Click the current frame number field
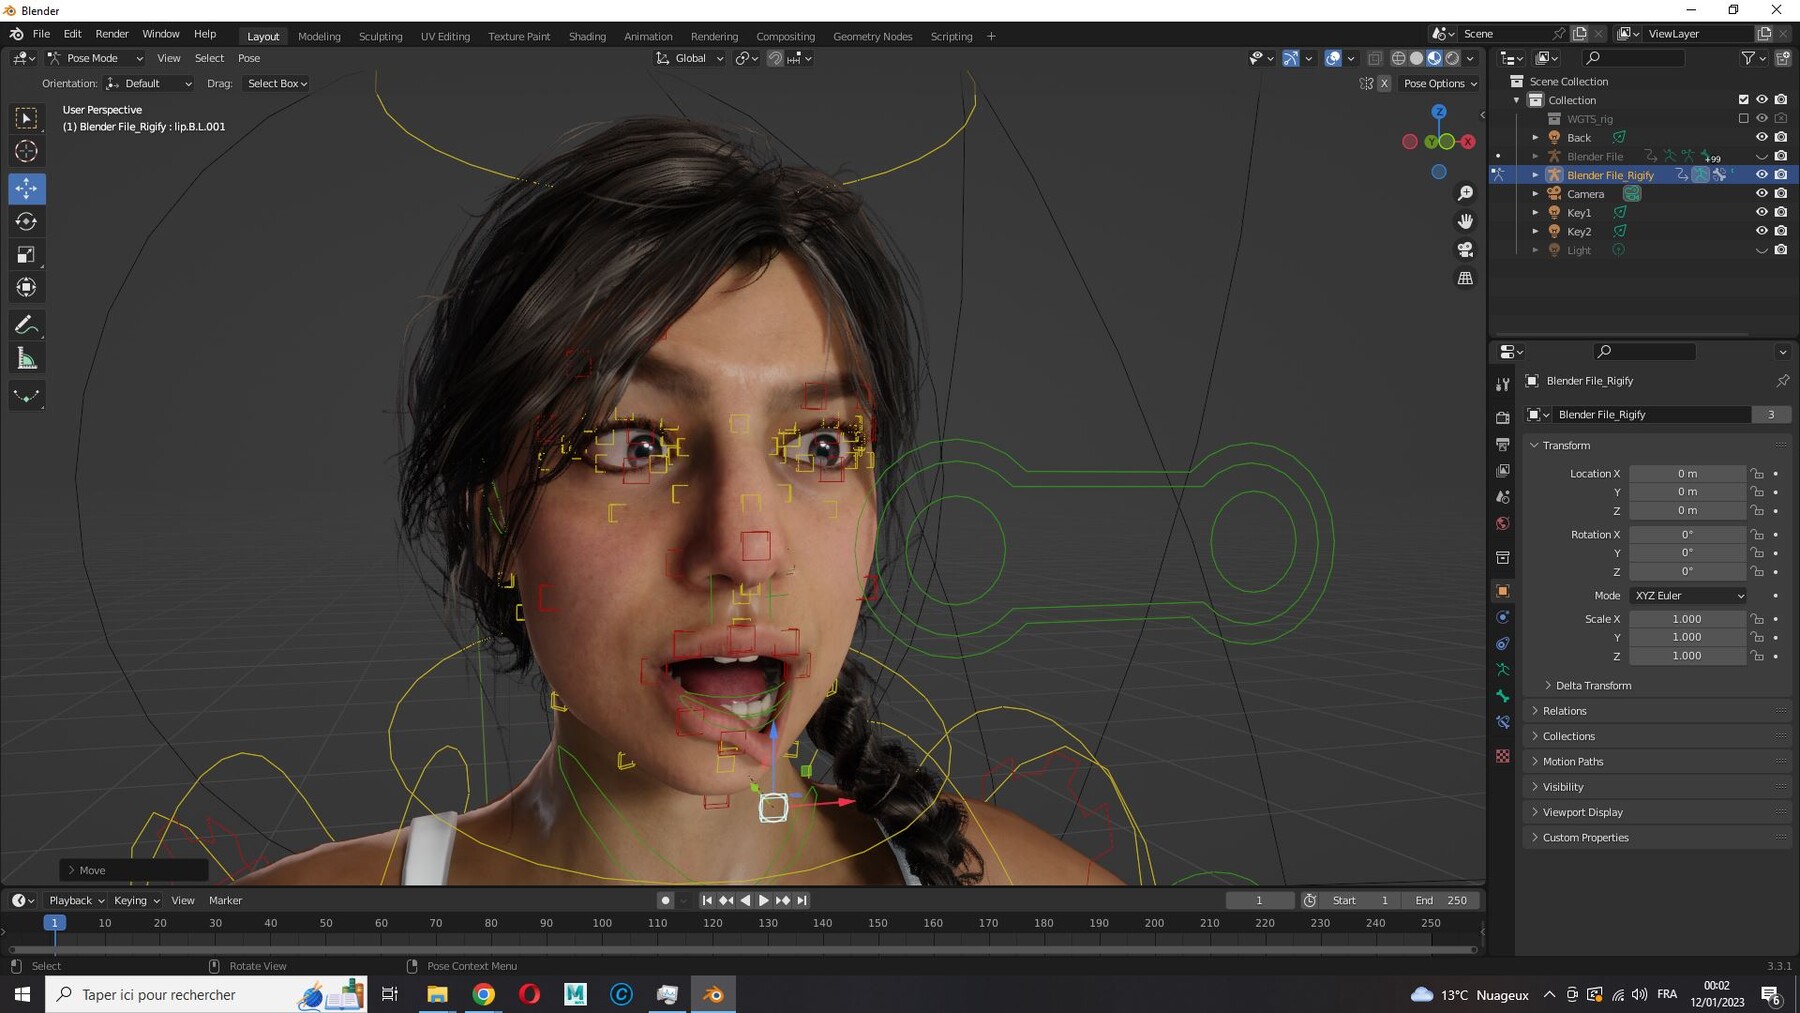Screen dimensions: 1800x1013 (1259, 901)
